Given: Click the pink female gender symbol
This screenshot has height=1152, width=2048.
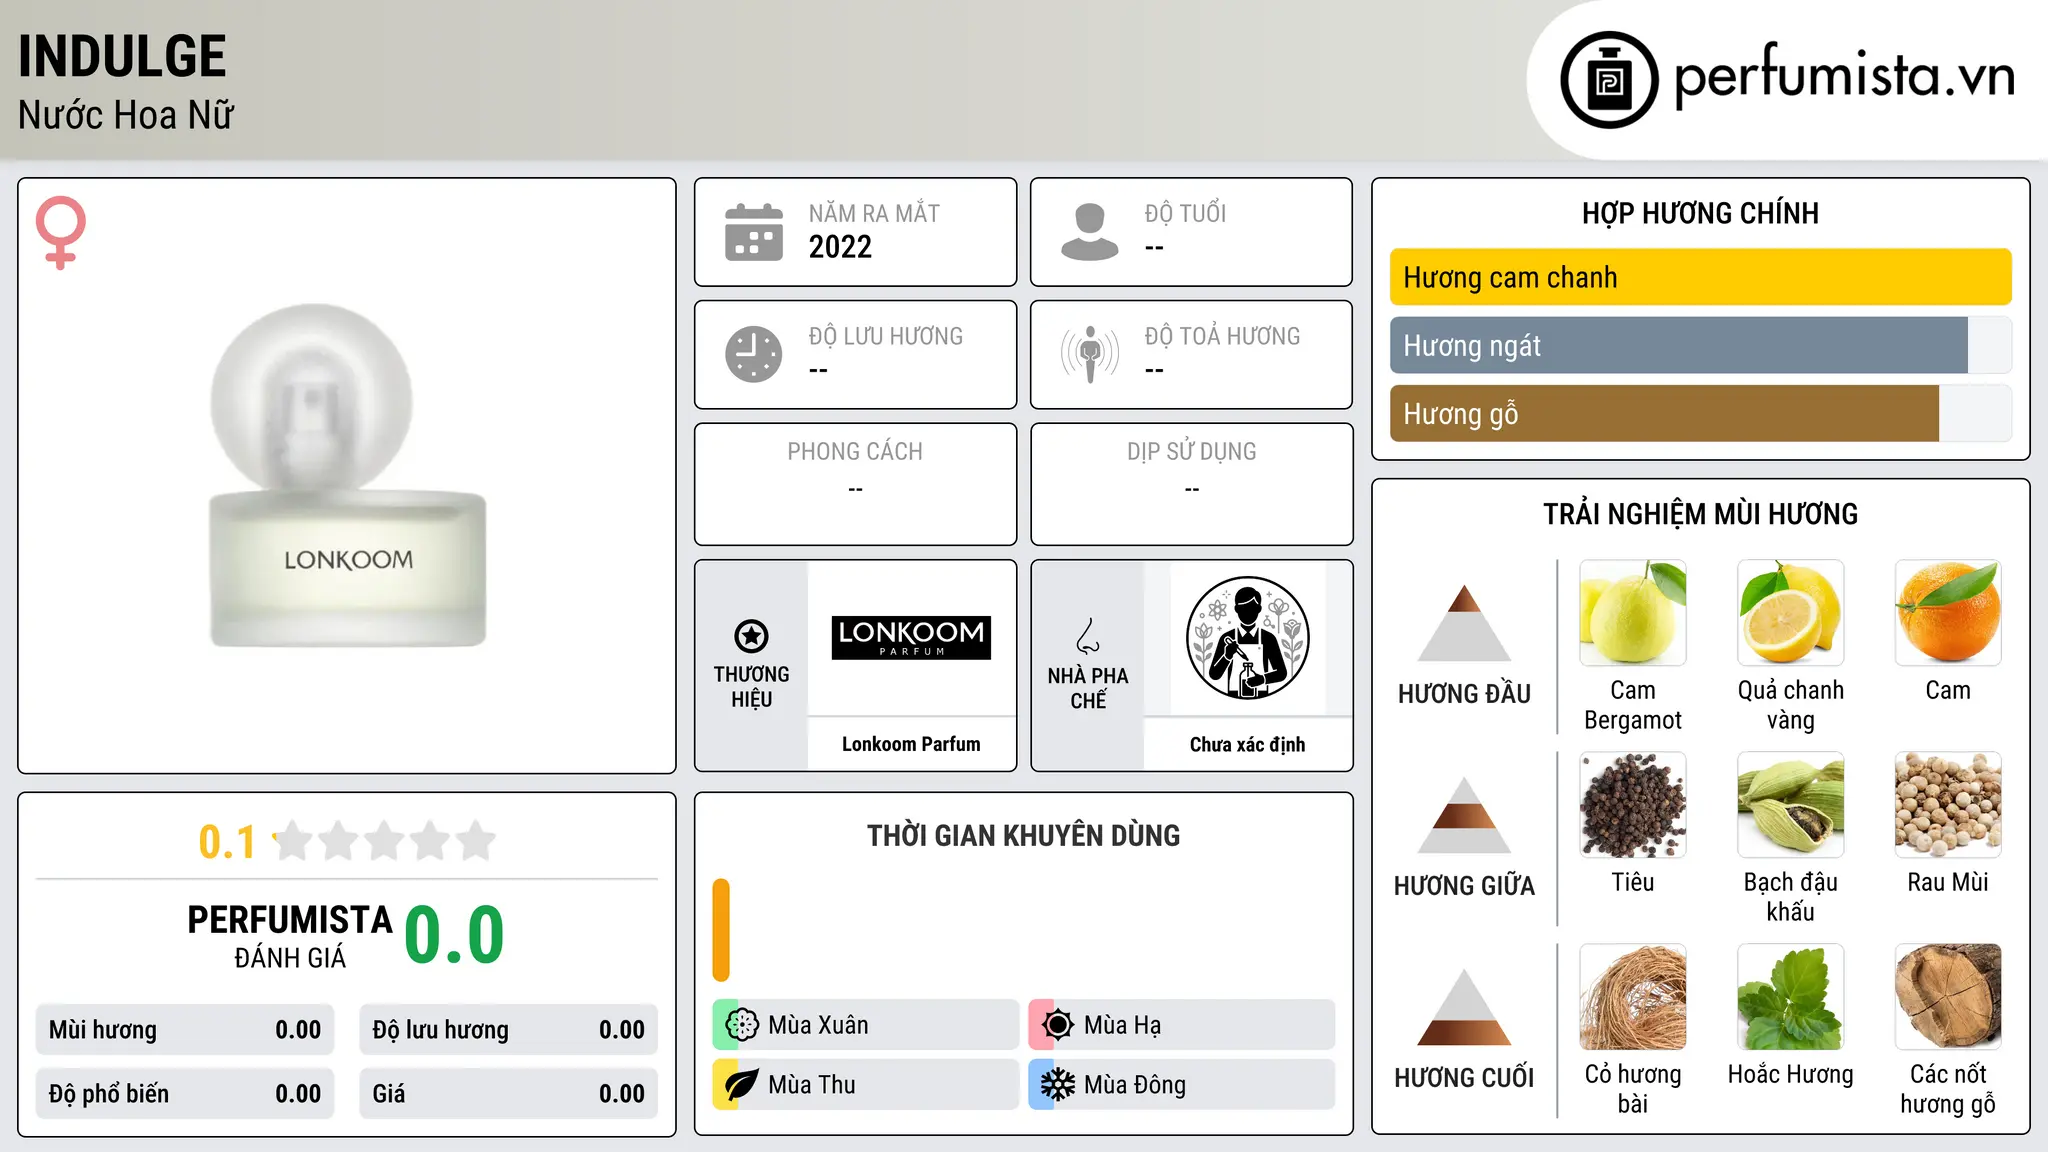Looking at the screenshot, I should pos(61,232).
